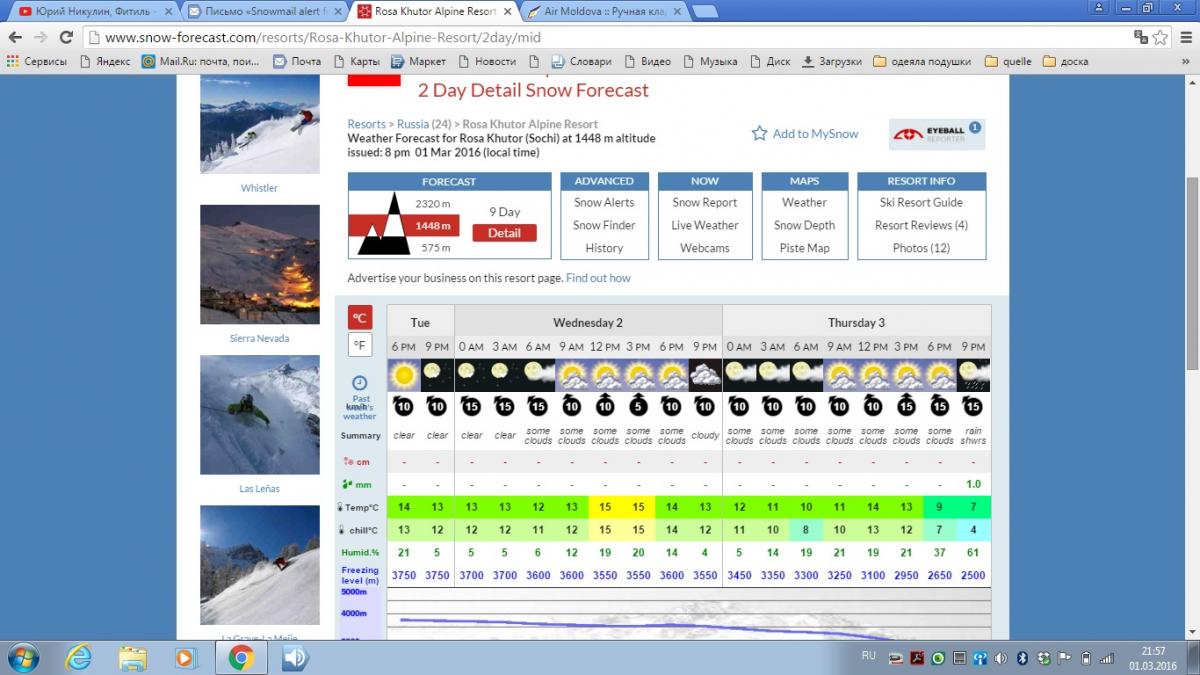The image size is (1200, 675).
Task: Click the Tuesday 6 PM sunny weather icon
Action: (x=404, y=375)
